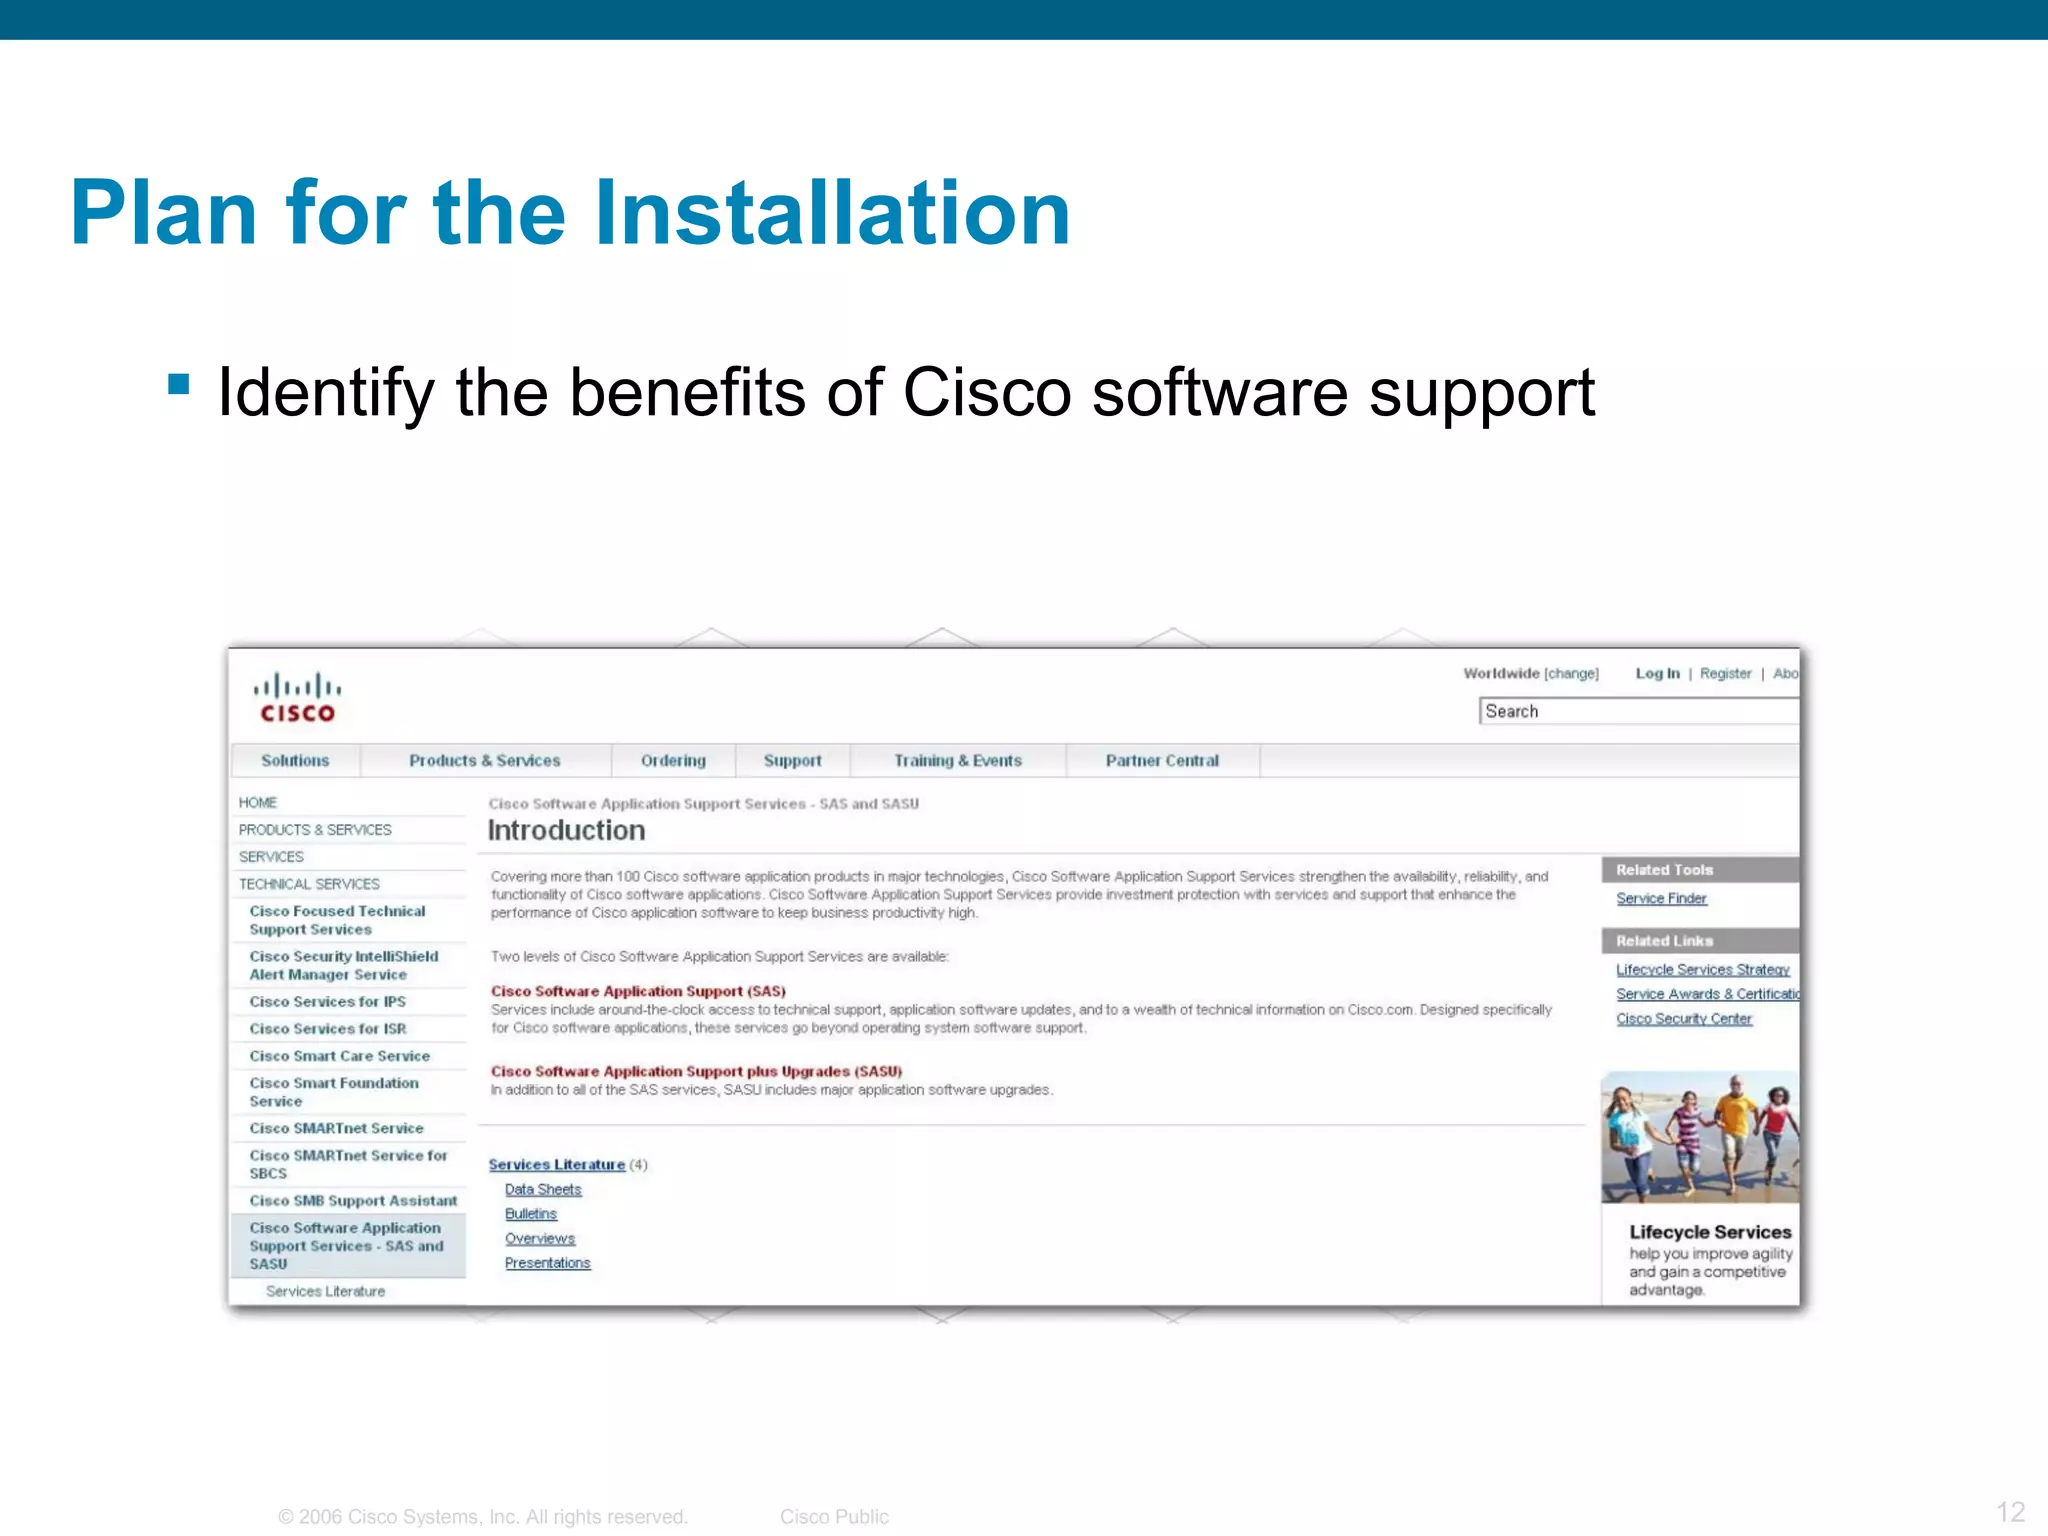
Task: Open Cisco SMARTnet Service for SBCS
Action: (348, 1164)
